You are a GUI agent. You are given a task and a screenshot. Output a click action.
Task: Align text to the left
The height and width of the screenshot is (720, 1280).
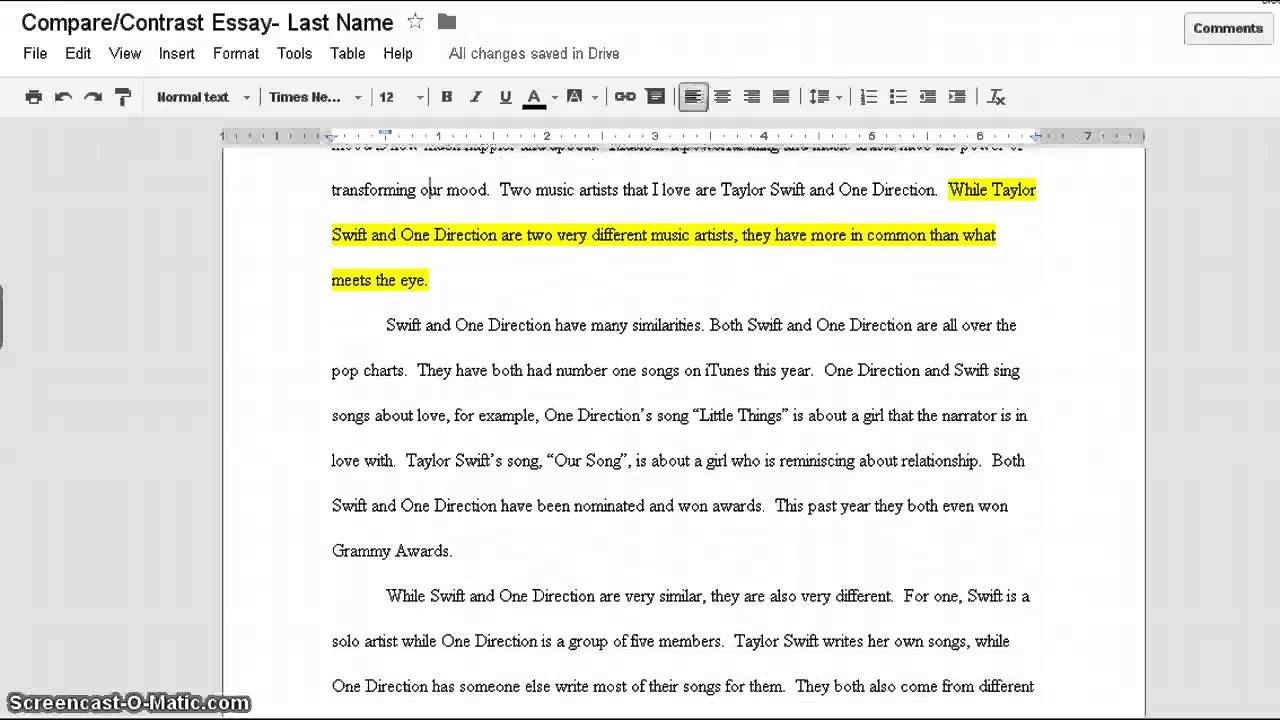click(693, 97)
